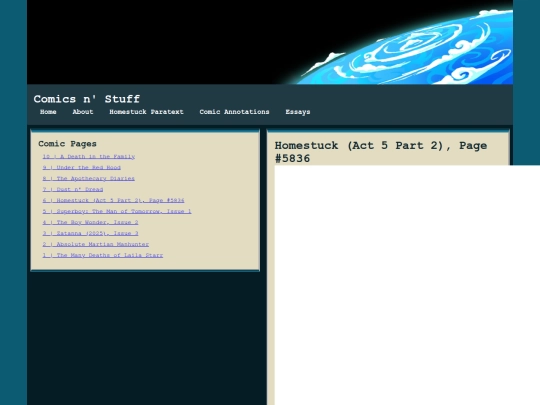Image resolution: width=540 pixels, height=405 pixels.
Task: Open the Home nav link
Action: (x=48, y=112)
